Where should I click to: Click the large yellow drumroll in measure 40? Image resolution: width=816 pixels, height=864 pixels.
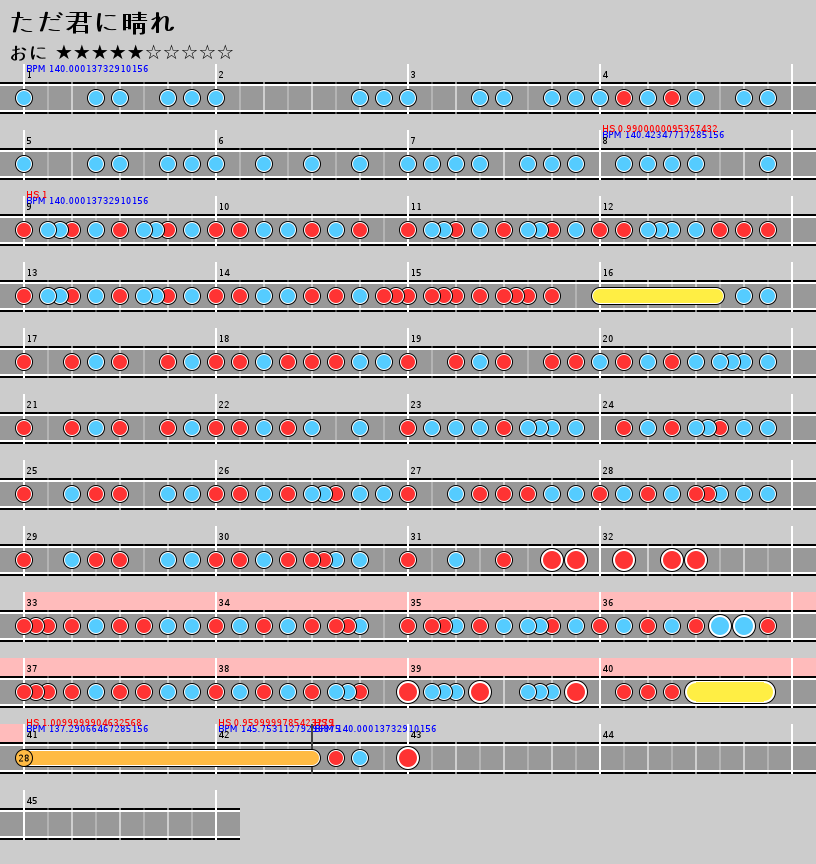(x=729, y=692)
